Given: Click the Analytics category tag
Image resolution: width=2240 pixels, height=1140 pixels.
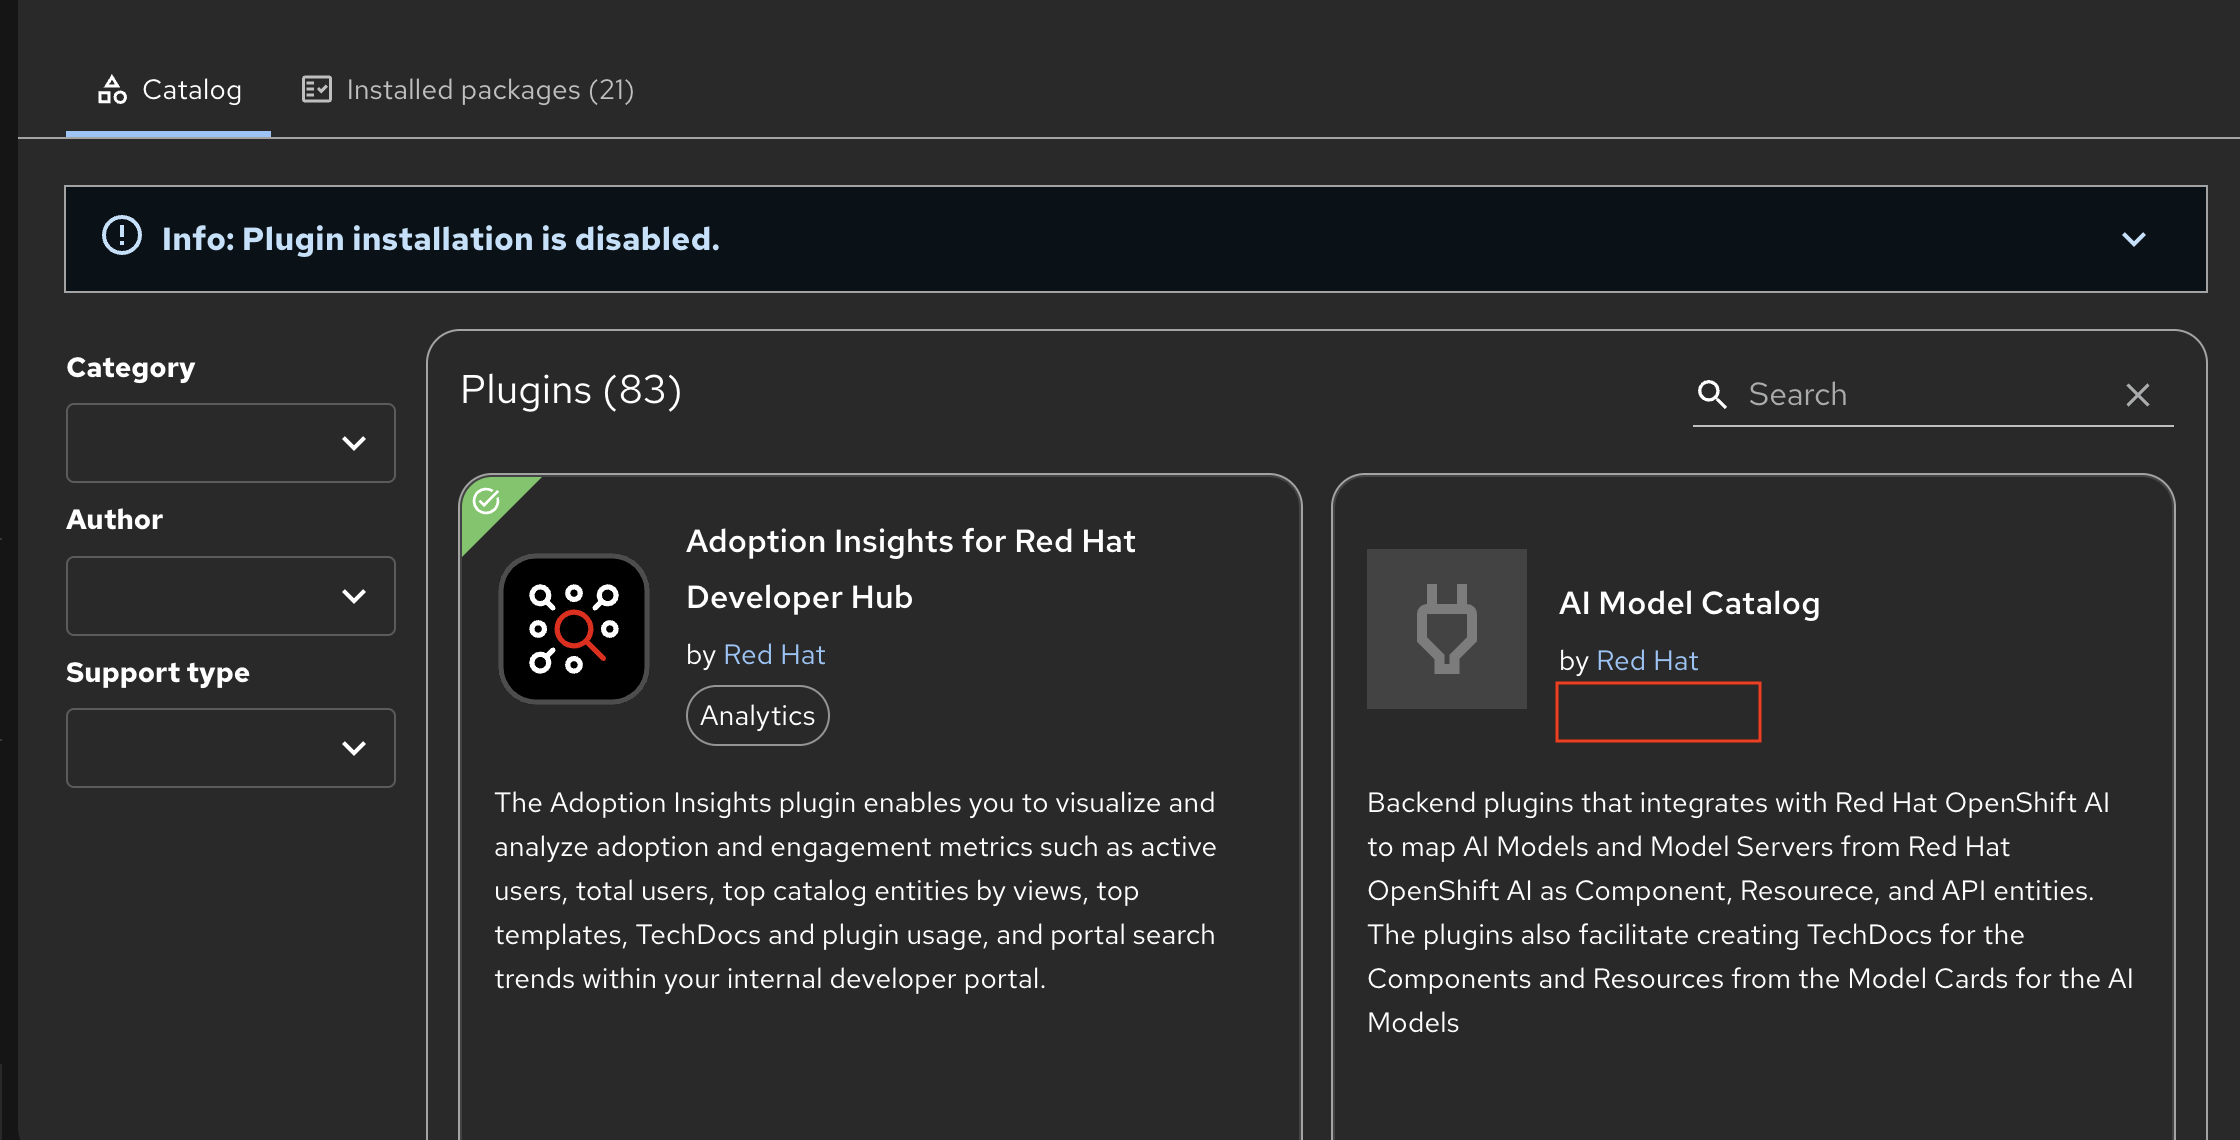Looking at the screenshot, I should point(757,715).
